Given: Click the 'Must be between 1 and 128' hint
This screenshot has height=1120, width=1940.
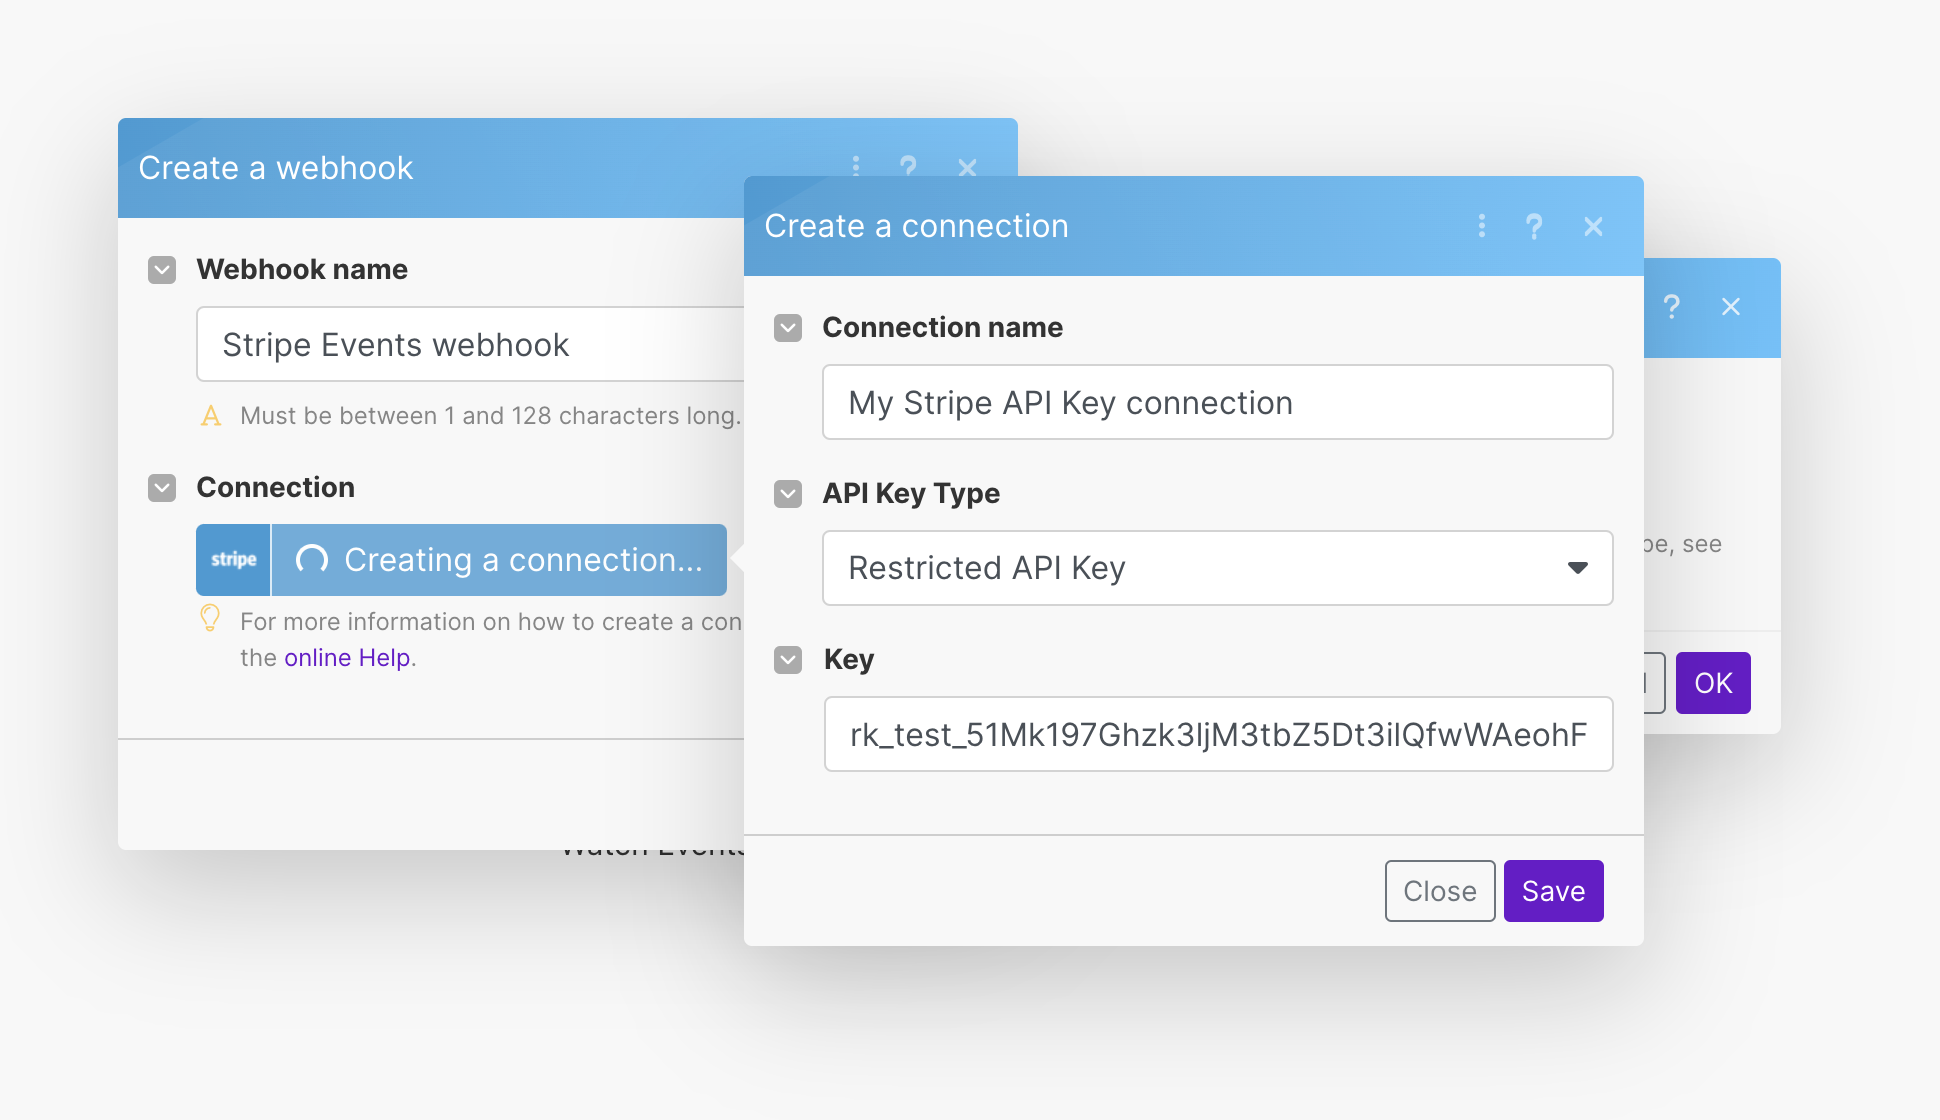Looking at the screenshot, I should 490,416.
